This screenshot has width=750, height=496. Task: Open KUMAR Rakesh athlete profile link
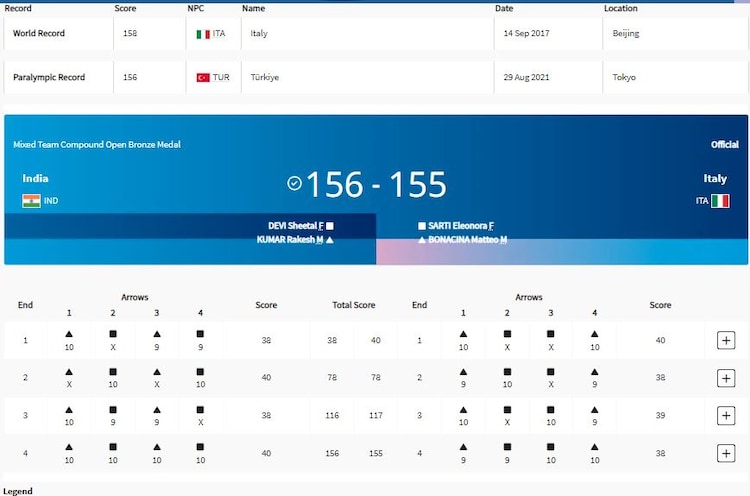click(x=285, y=240)
